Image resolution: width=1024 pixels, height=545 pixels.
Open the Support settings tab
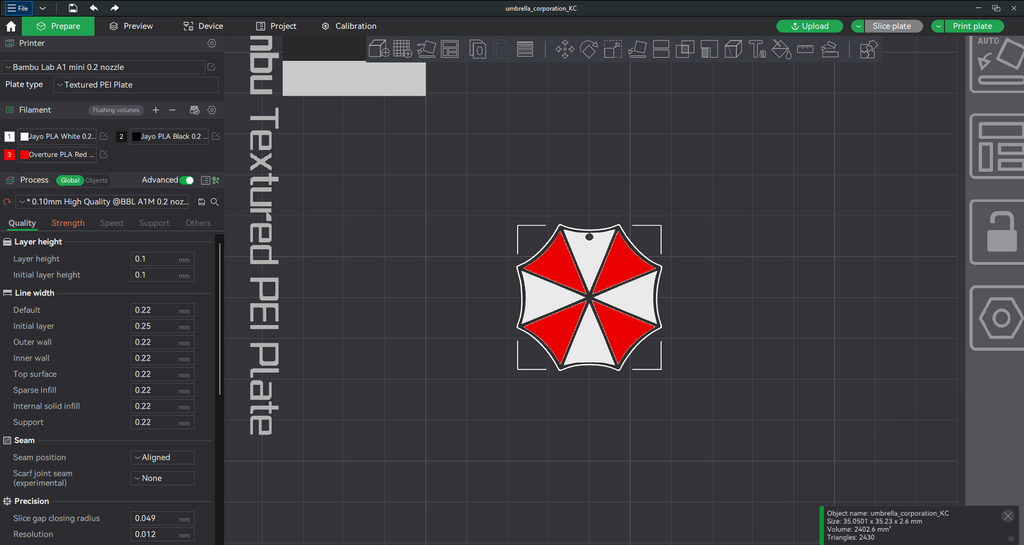click(154, 223)
